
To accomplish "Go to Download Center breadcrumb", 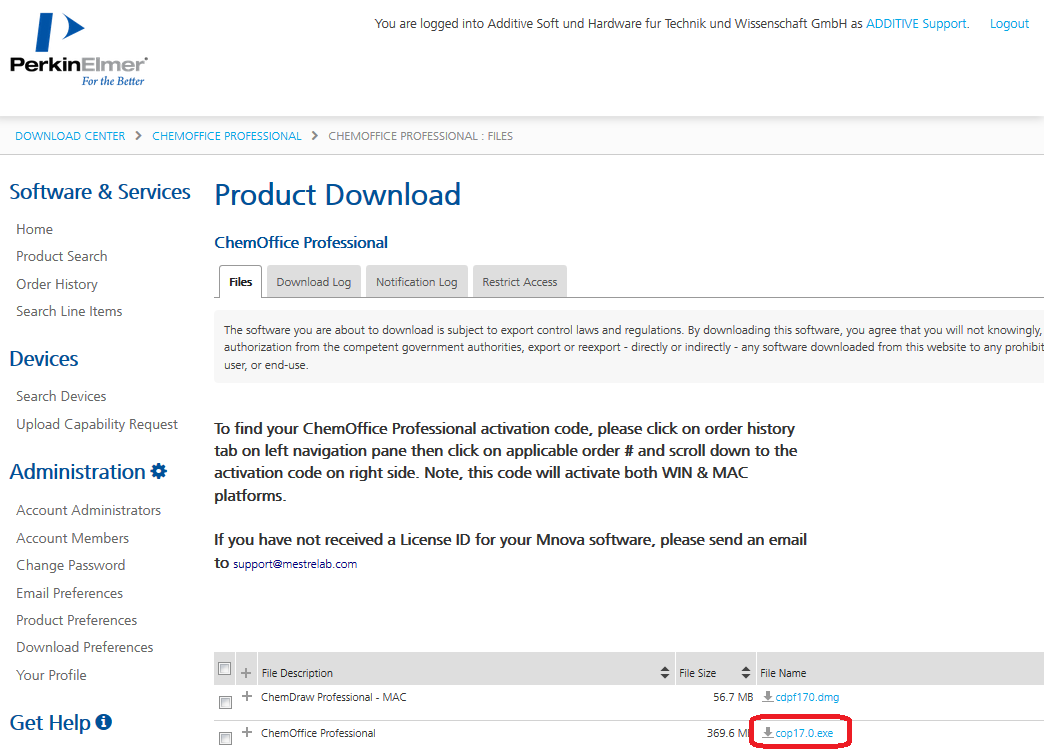I will click(70, 136).
